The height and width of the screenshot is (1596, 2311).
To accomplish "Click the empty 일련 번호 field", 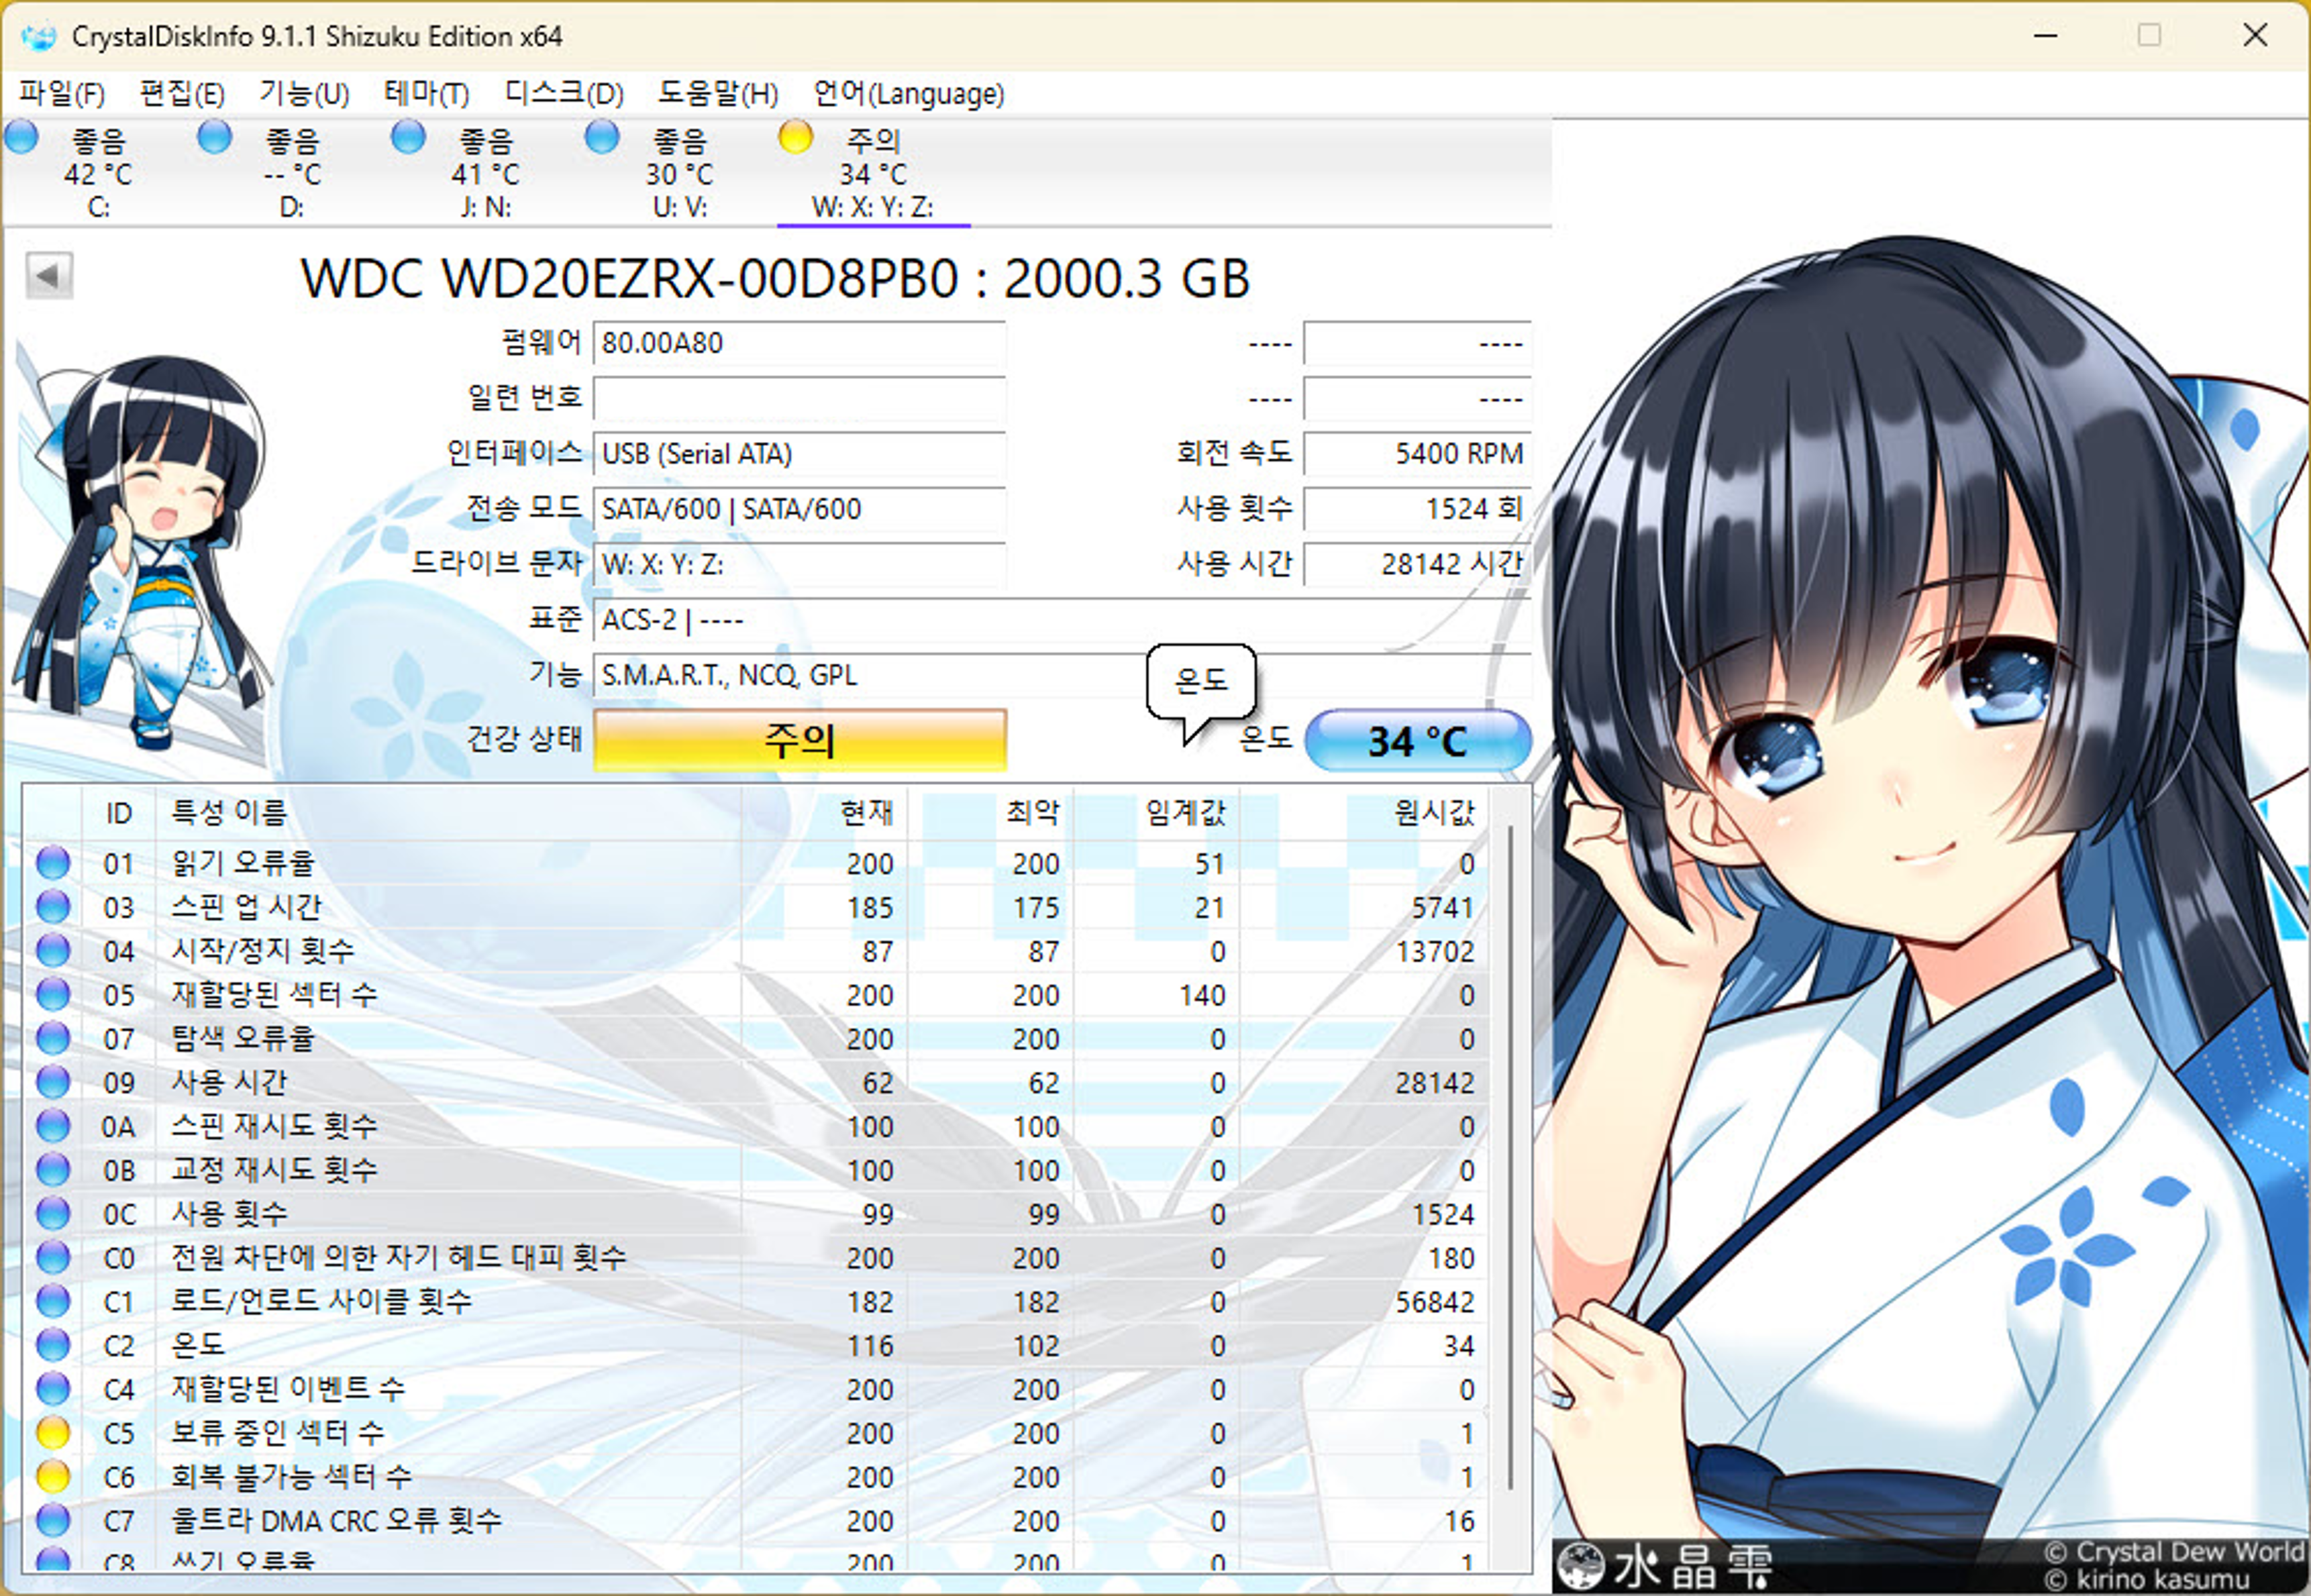I will point(800,399).
